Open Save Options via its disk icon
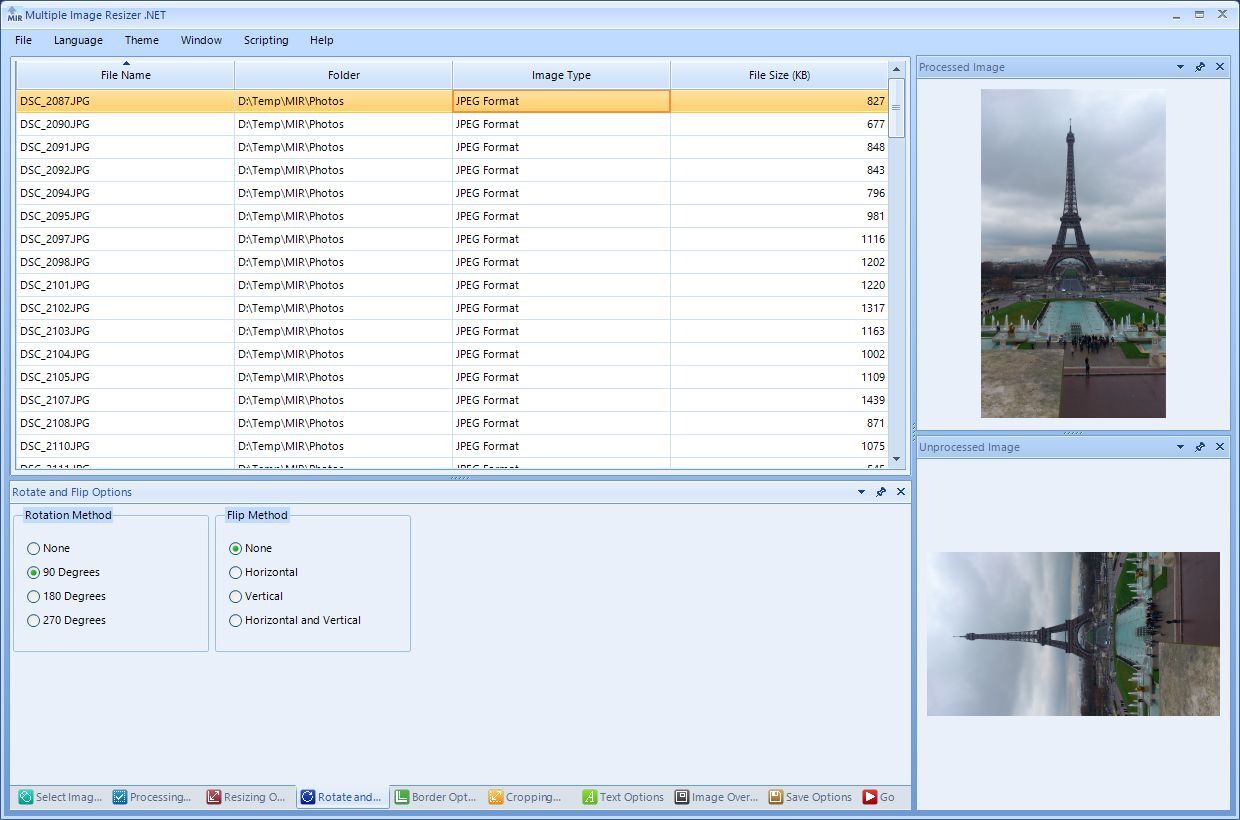This screenshot has width=1240, height=820. [774, 797]
